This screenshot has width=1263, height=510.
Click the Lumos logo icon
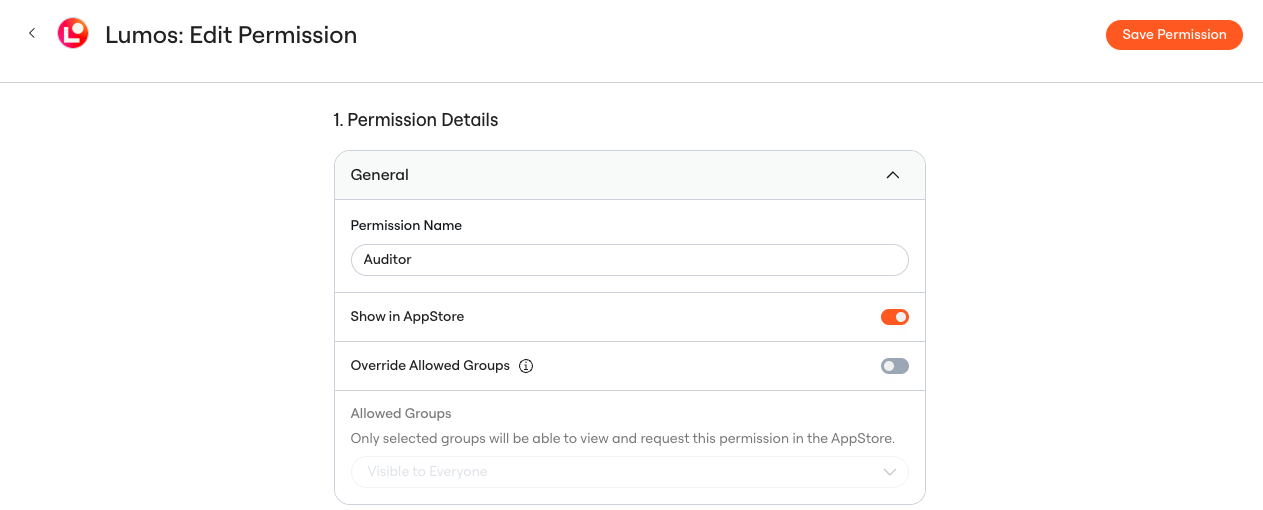73,34
